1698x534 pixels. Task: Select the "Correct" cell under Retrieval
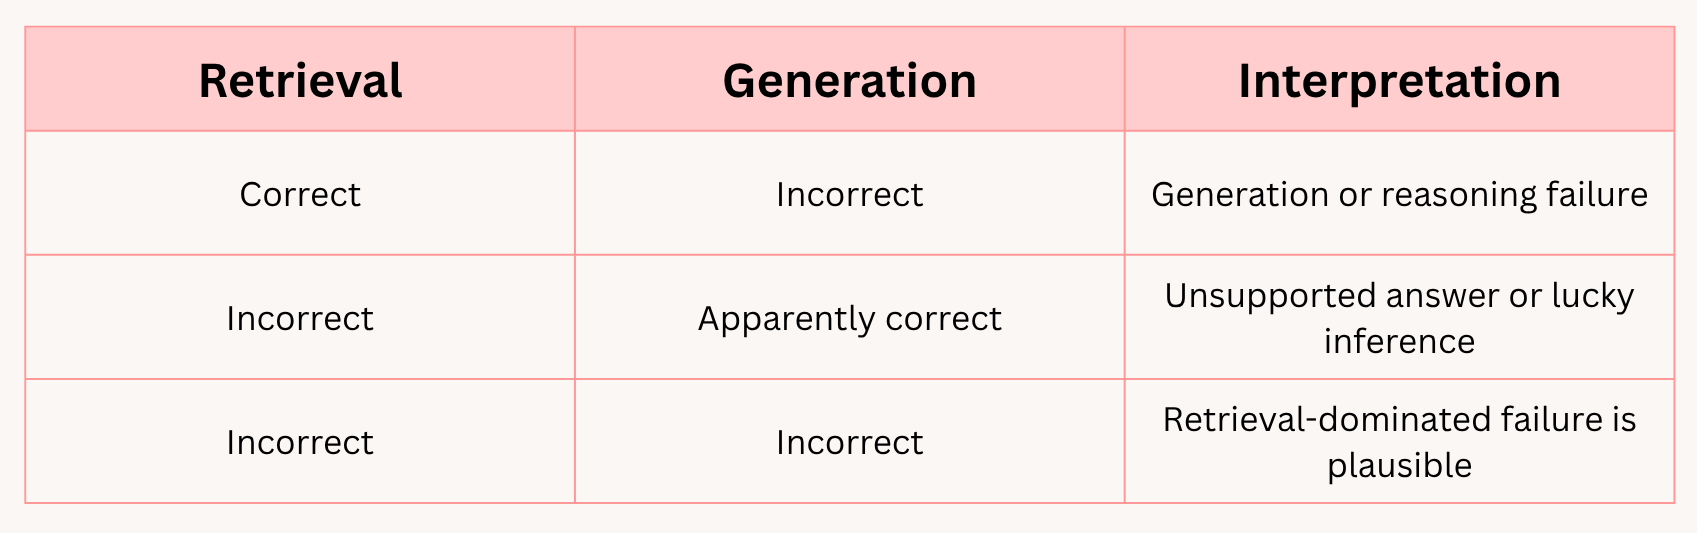[x=300, y=193]
